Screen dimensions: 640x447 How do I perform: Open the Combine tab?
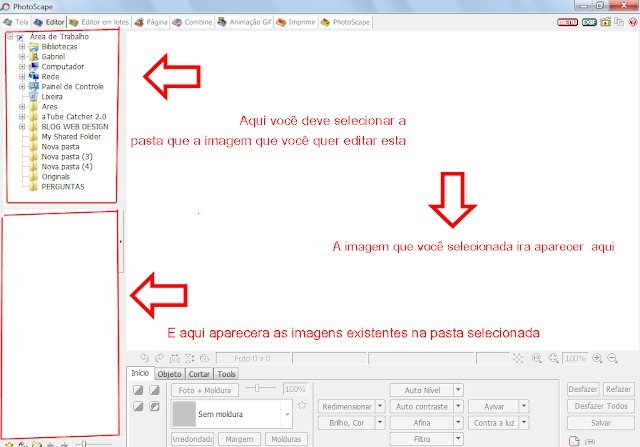pos(192,22)
